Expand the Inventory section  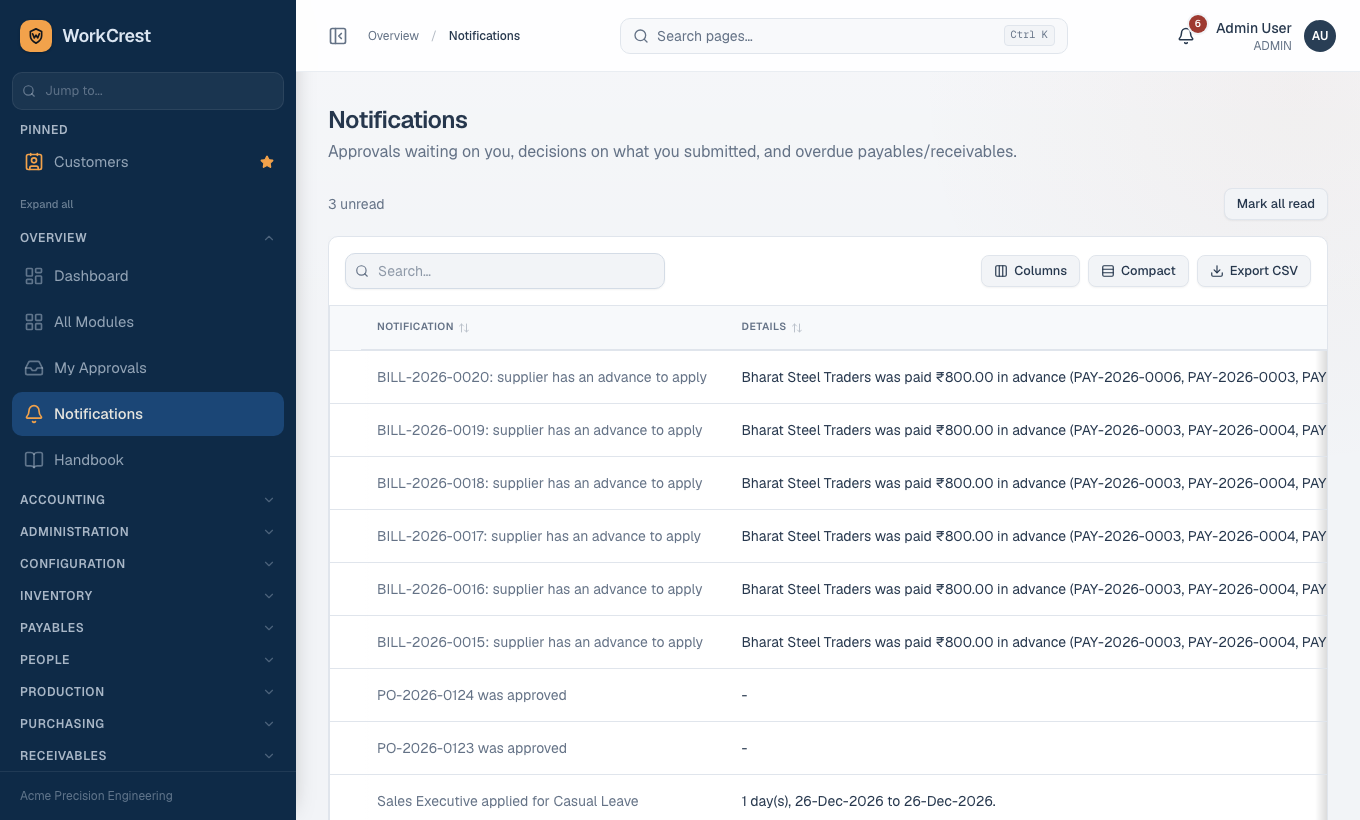pyautogui.click(x=148, y=596)
